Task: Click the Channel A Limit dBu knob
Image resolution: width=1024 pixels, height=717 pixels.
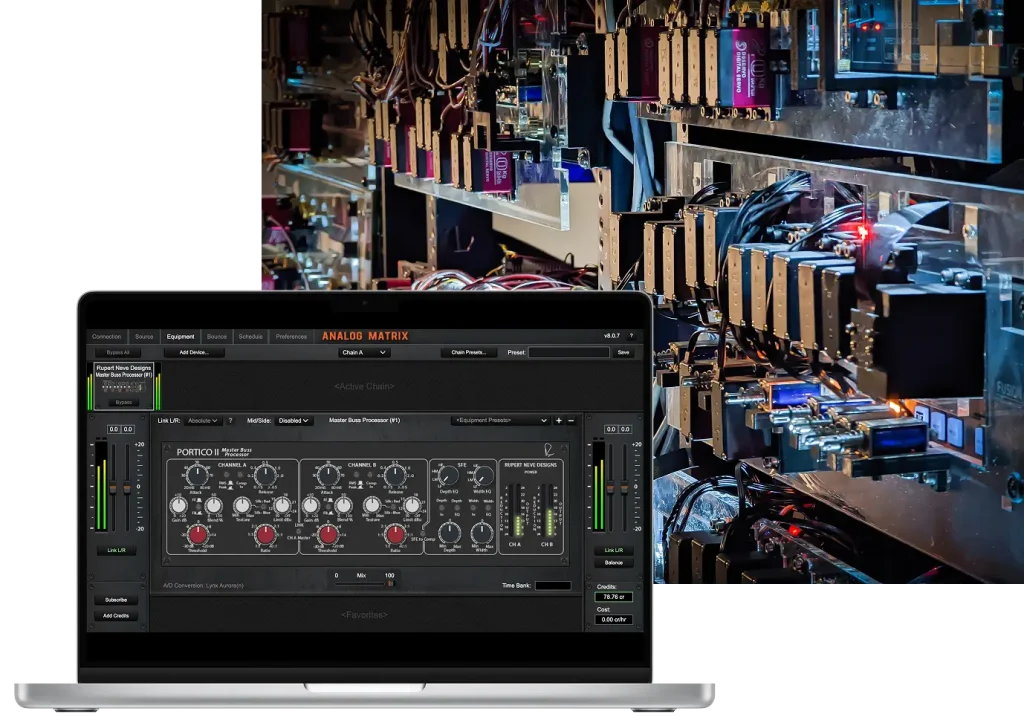Action: (281, 505)
